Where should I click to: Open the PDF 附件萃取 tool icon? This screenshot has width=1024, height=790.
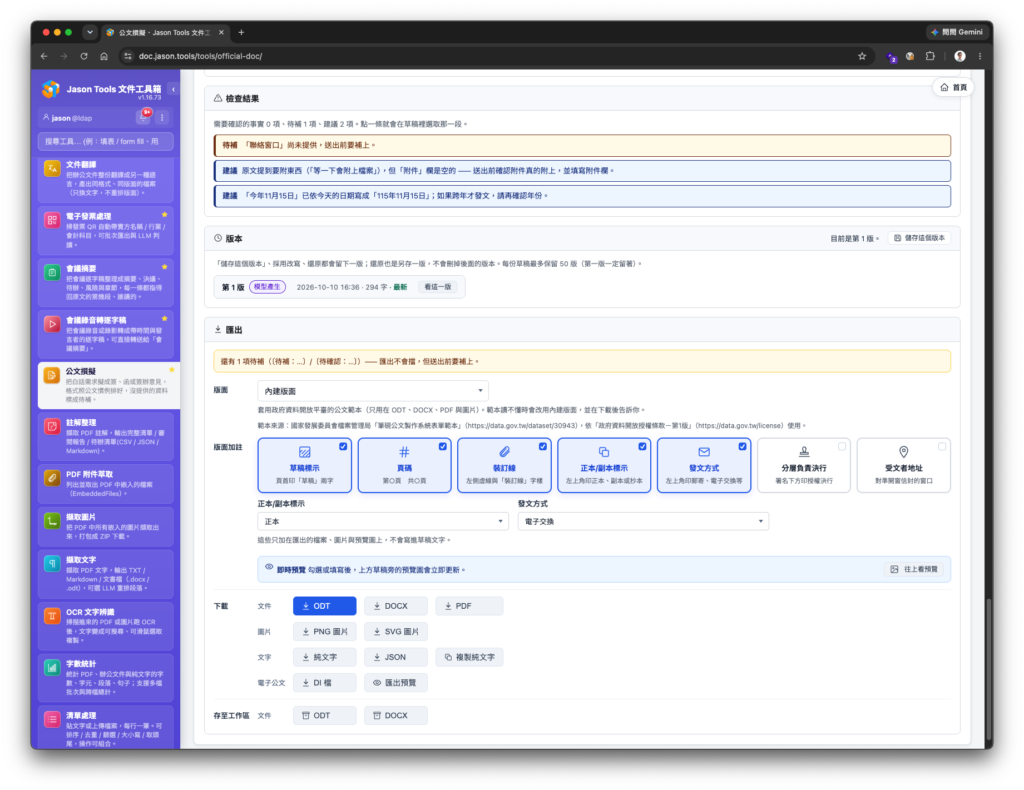click(x=52, y=478)
